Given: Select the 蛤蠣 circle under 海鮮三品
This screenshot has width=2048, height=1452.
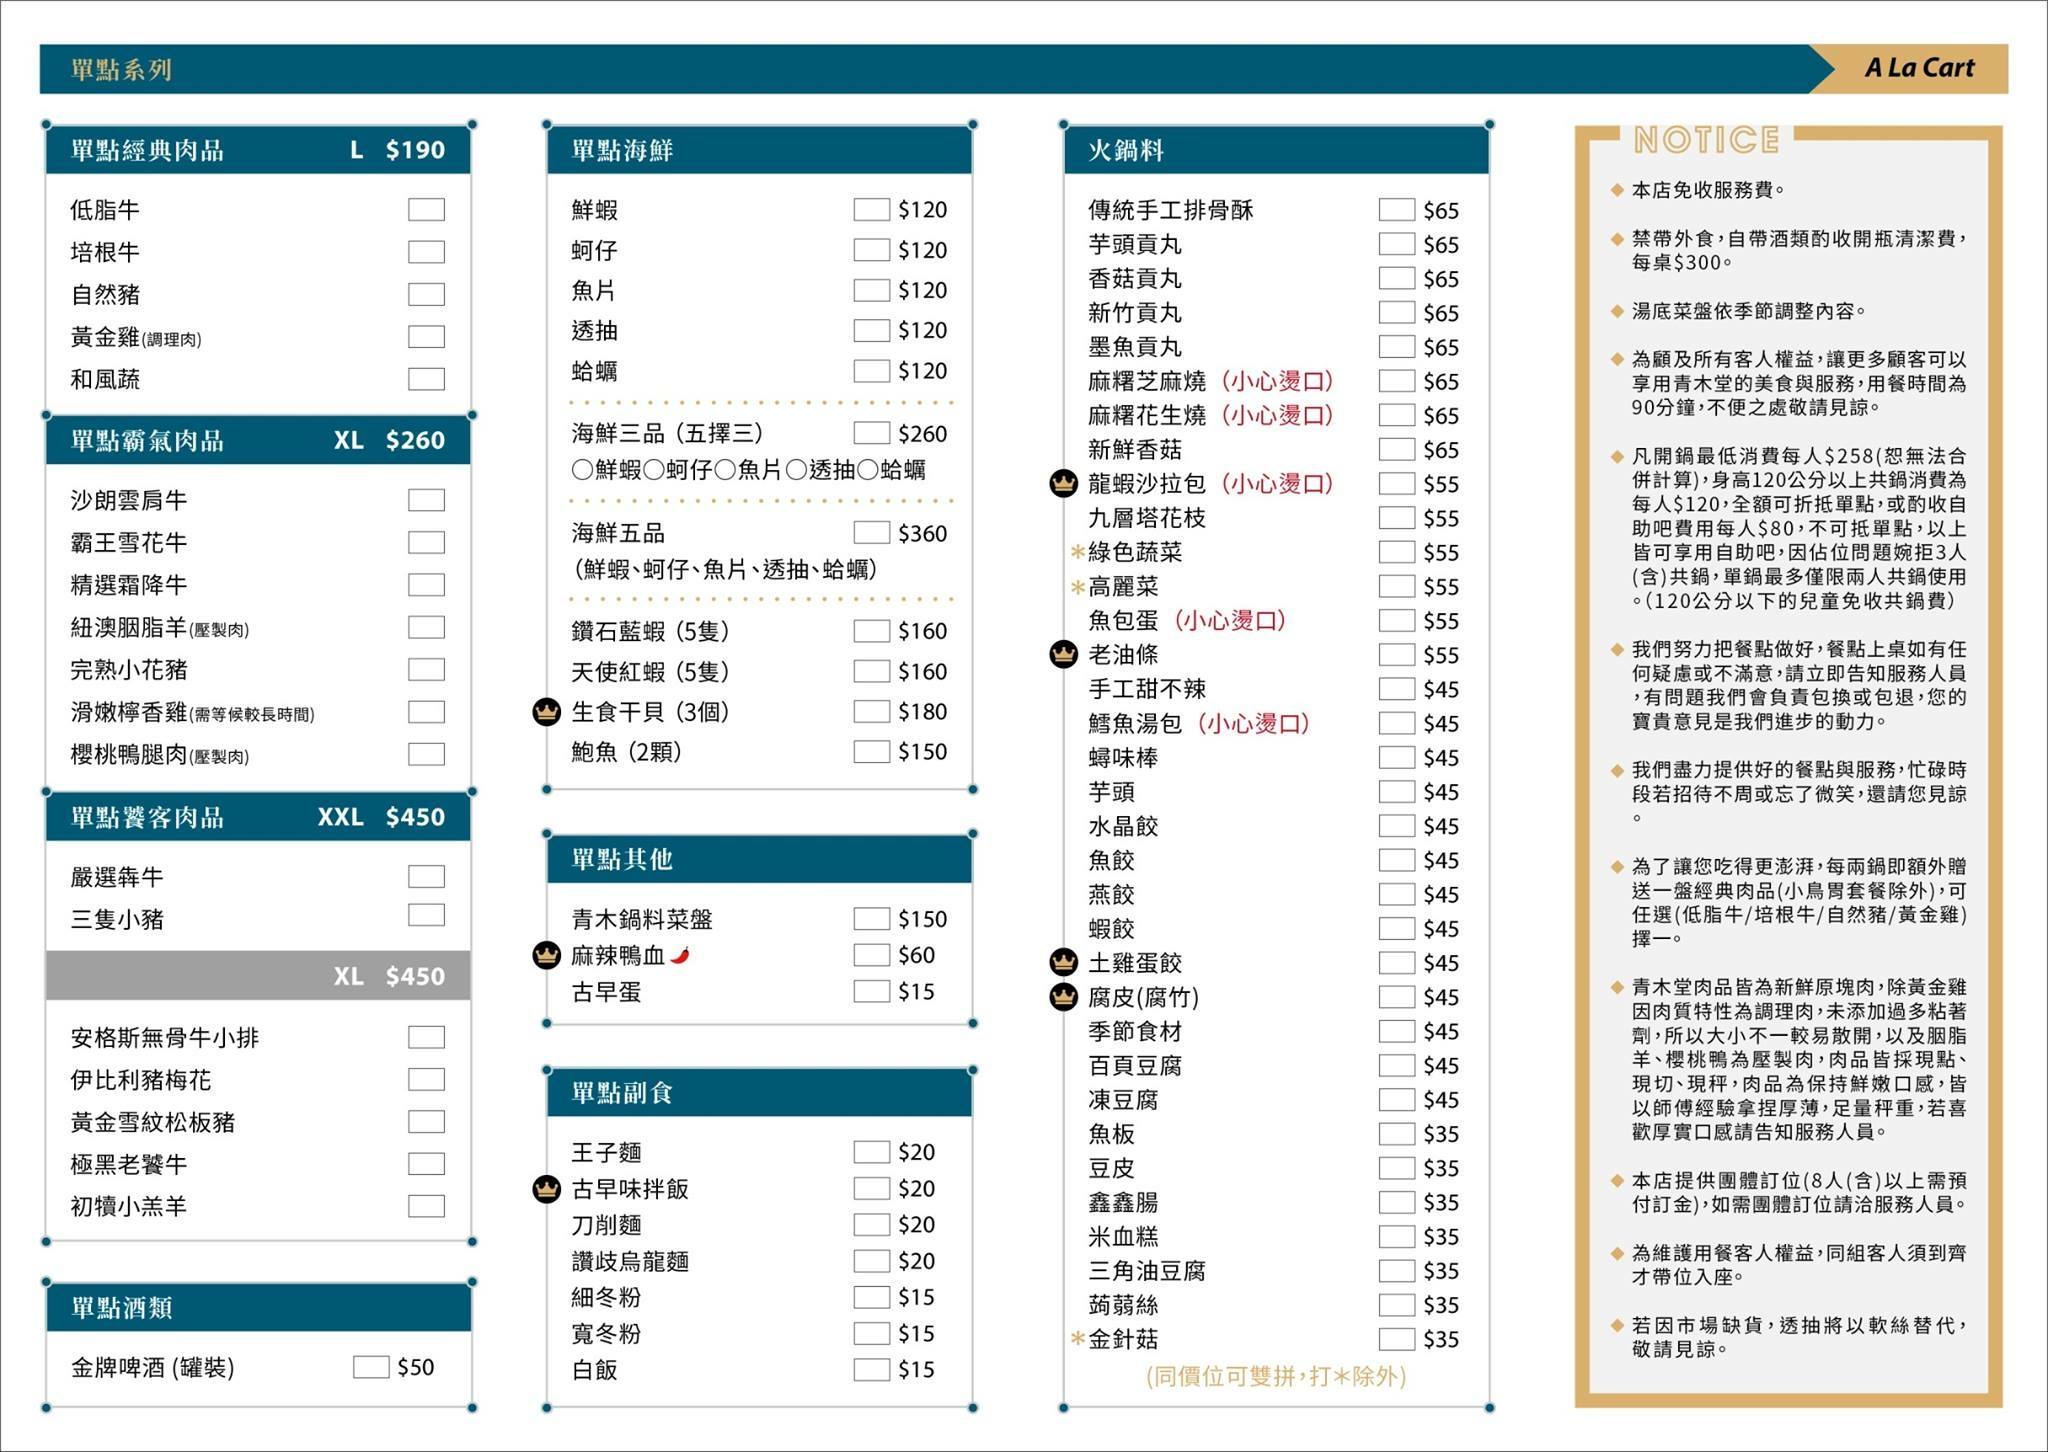Looking at the screenshot, I should pos(868,470).
